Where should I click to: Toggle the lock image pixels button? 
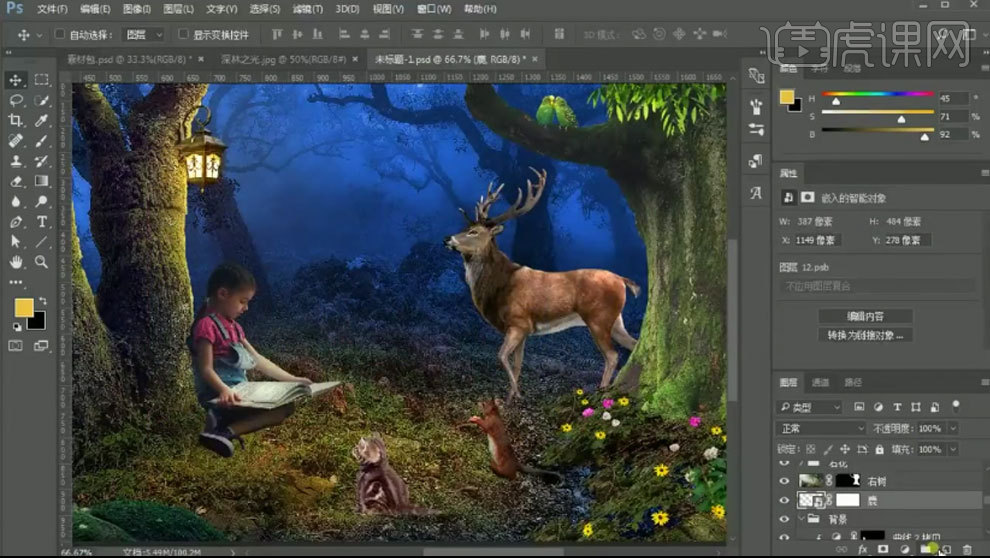pos(828,449)
